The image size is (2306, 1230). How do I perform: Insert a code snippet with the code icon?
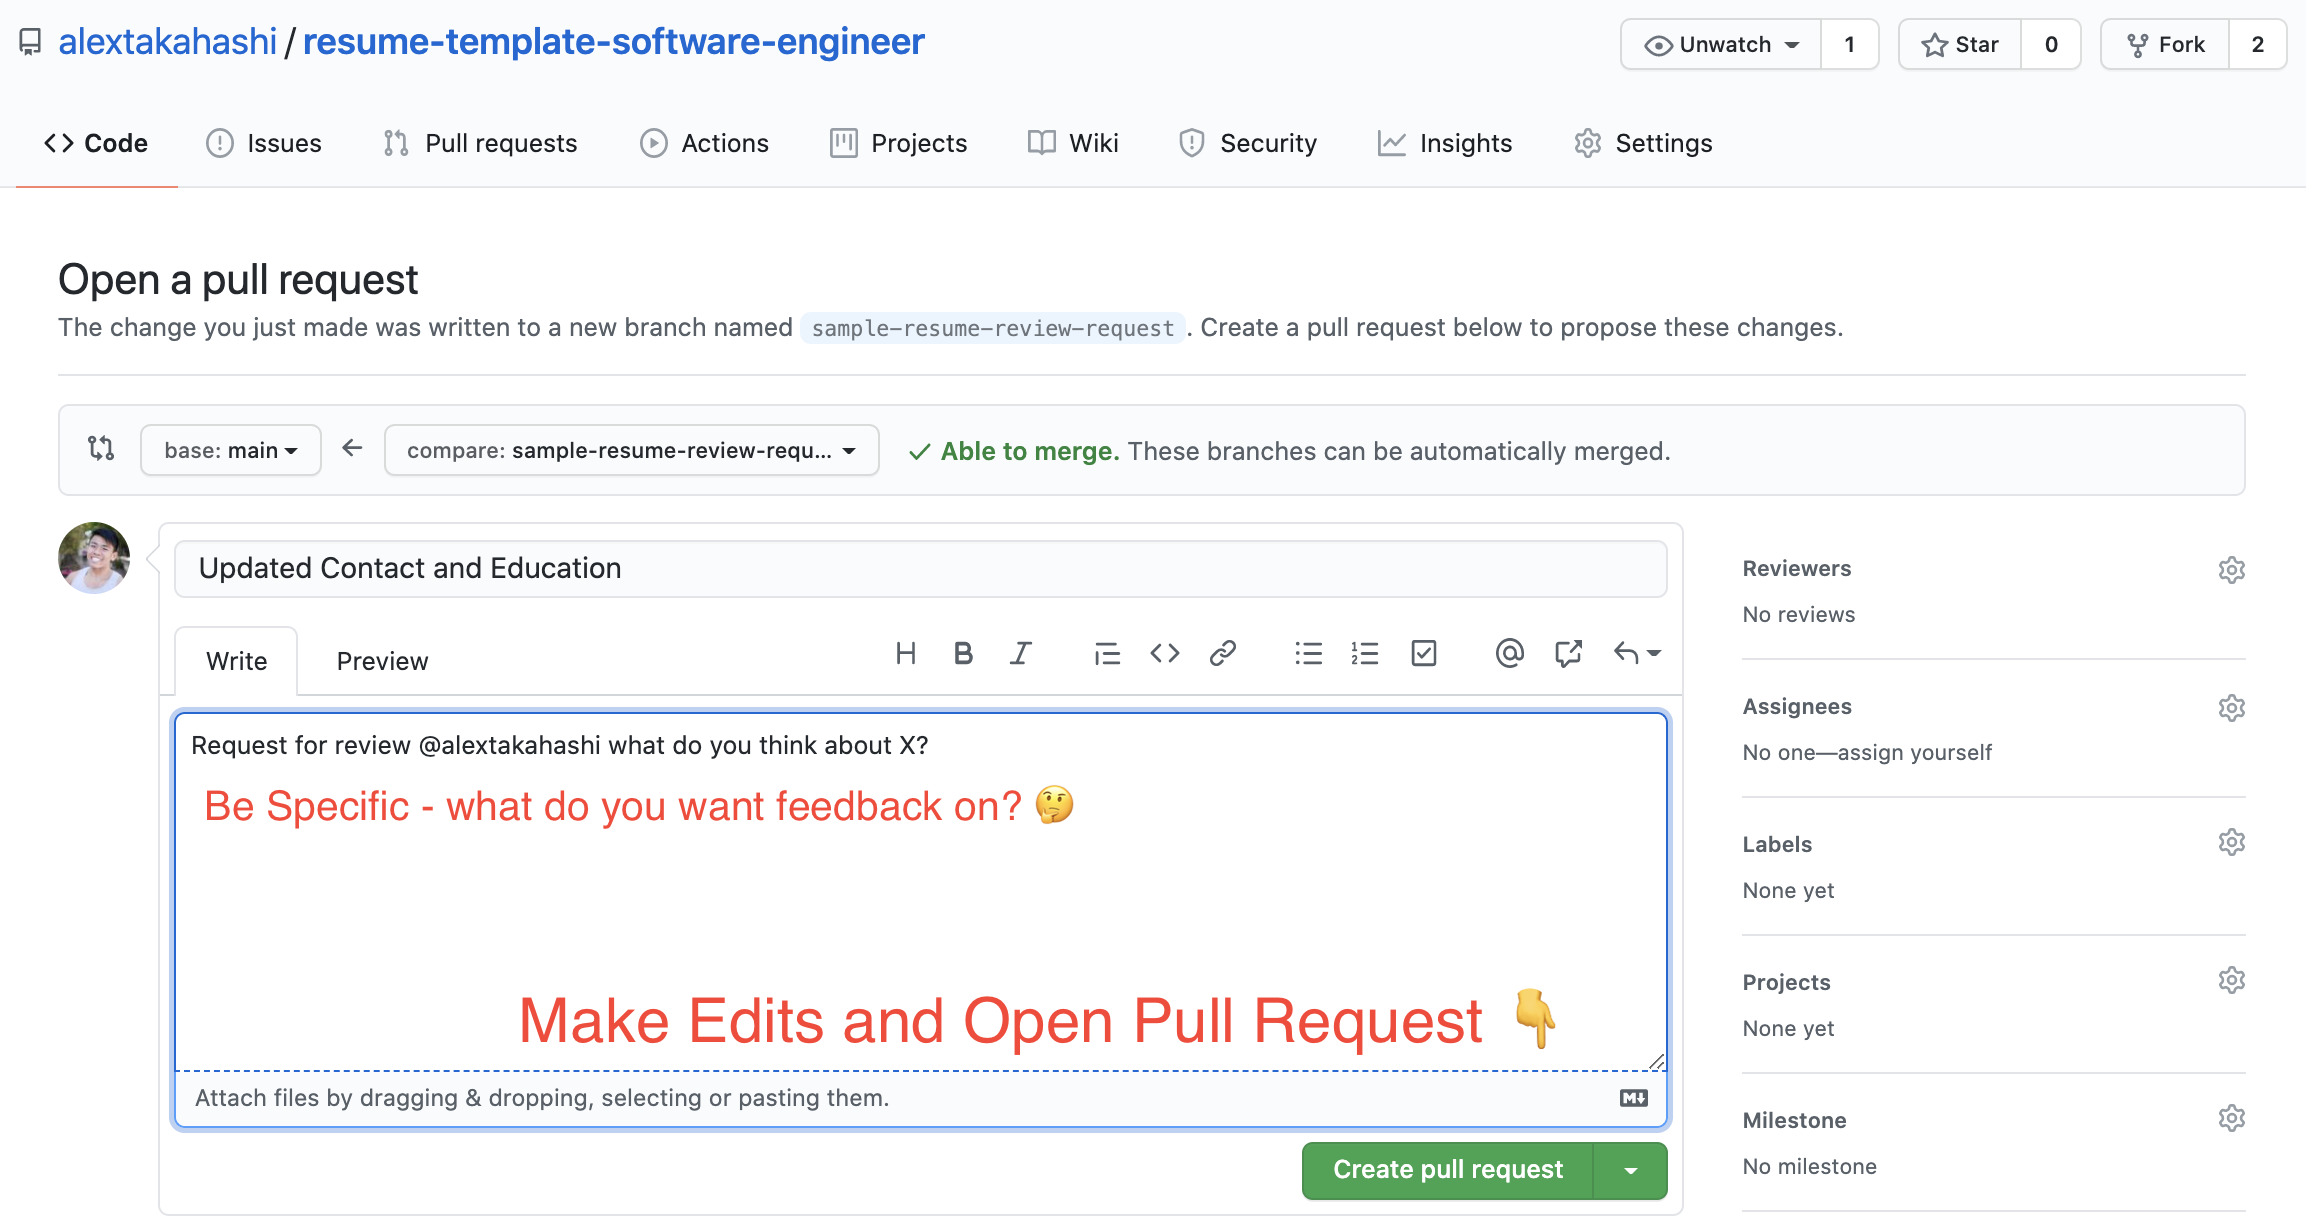pyautogui.click(x=1164, y=654)
